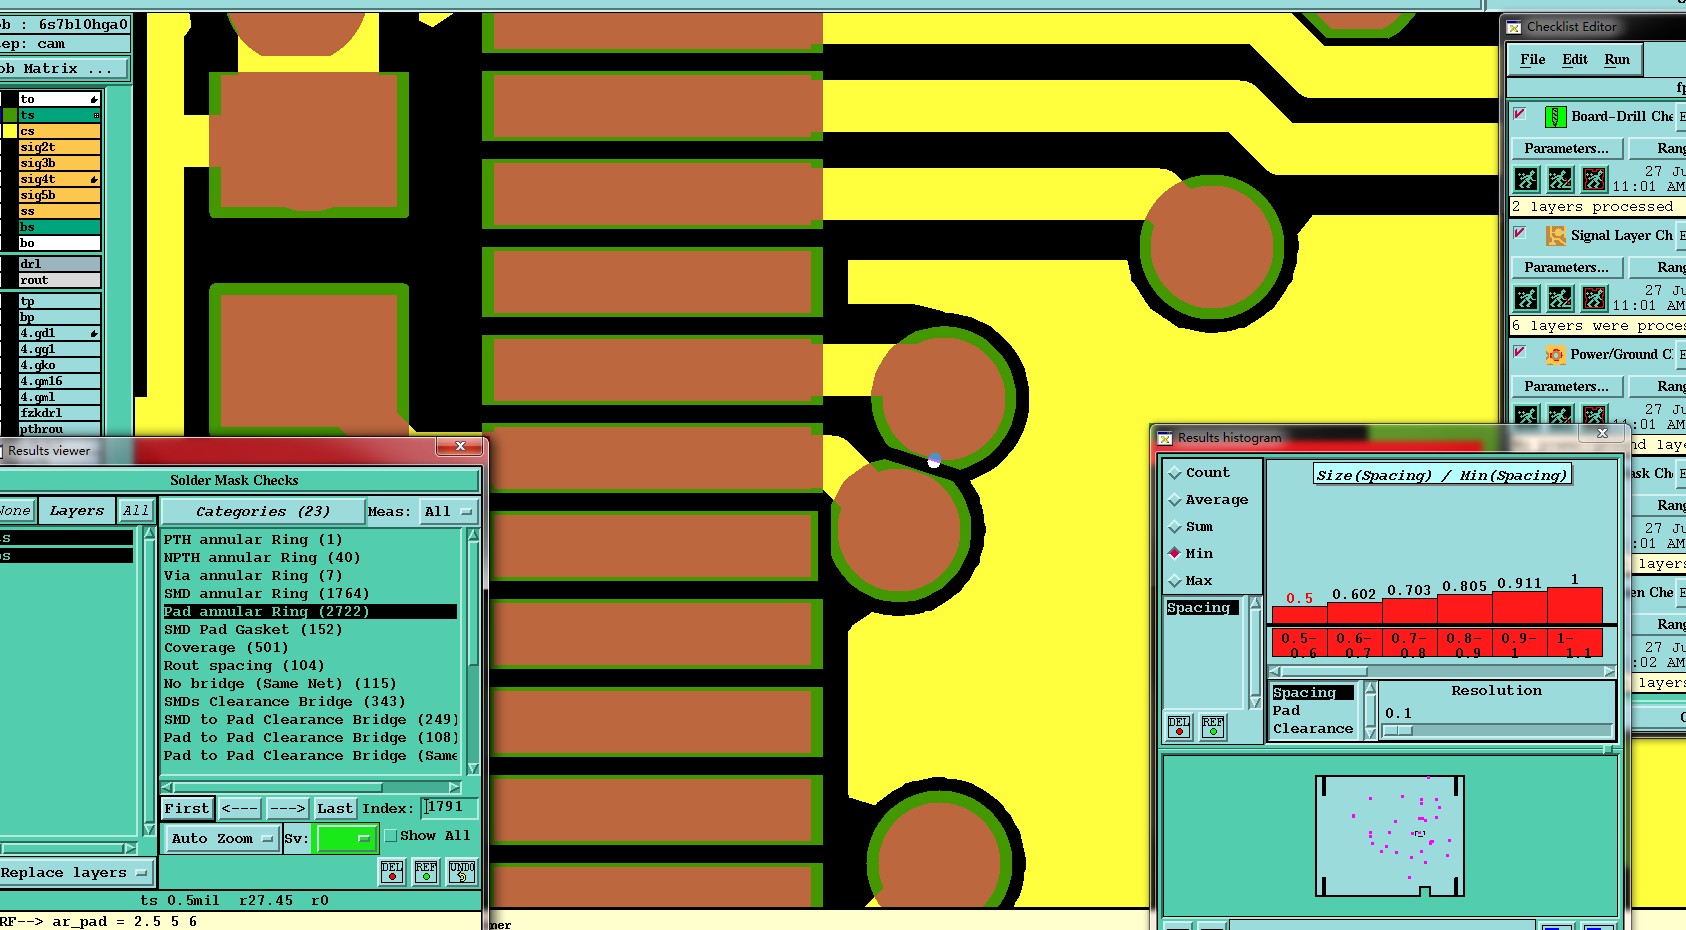1686x930 pixels.
Task: Click red-framed third run icon under Board-Drill Checks
Action: pos(1595,179)
